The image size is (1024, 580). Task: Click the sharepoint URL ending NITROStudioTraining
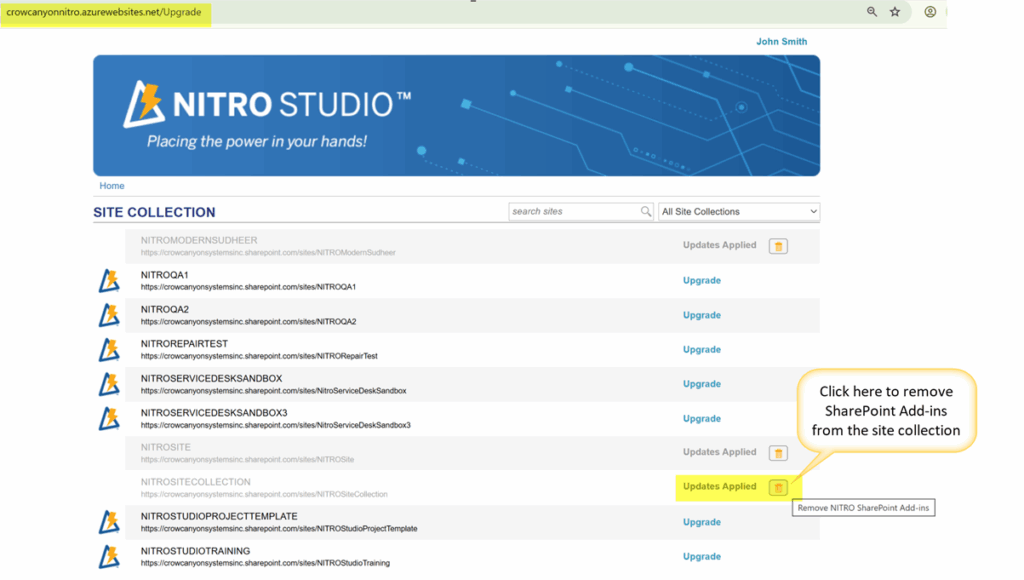(265, 563)
